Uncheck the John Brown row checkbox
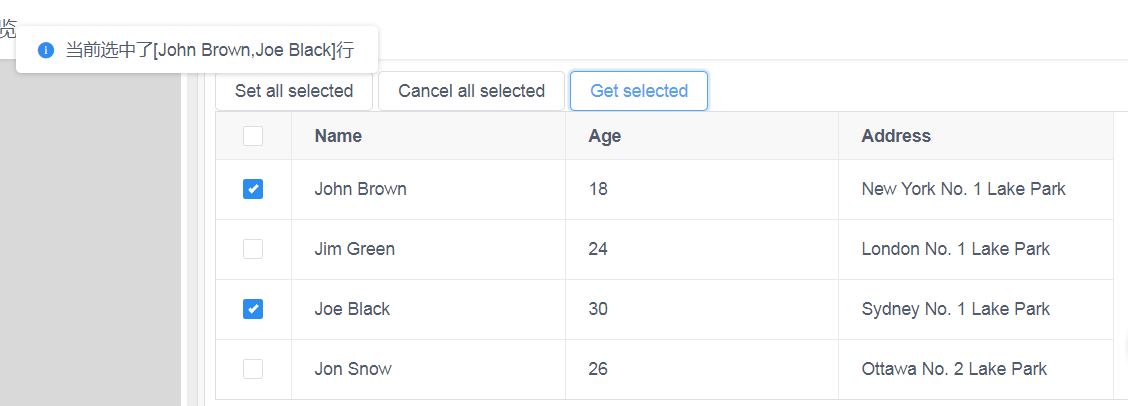This screenshot has width=1128, height=406. pos(253,189)
